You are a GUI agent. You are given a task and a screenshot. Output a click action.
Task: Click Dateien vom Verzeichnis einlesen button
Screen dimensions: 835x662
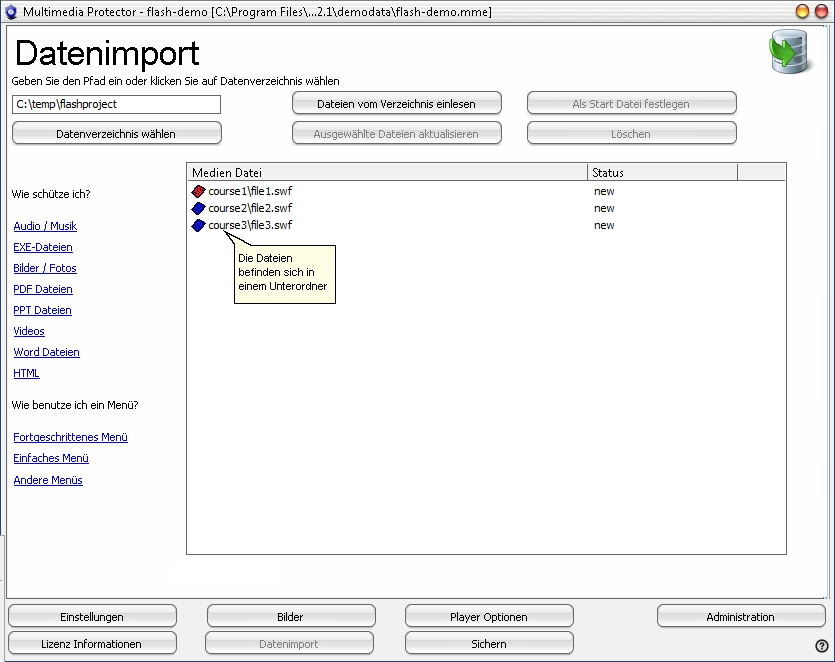396,104
